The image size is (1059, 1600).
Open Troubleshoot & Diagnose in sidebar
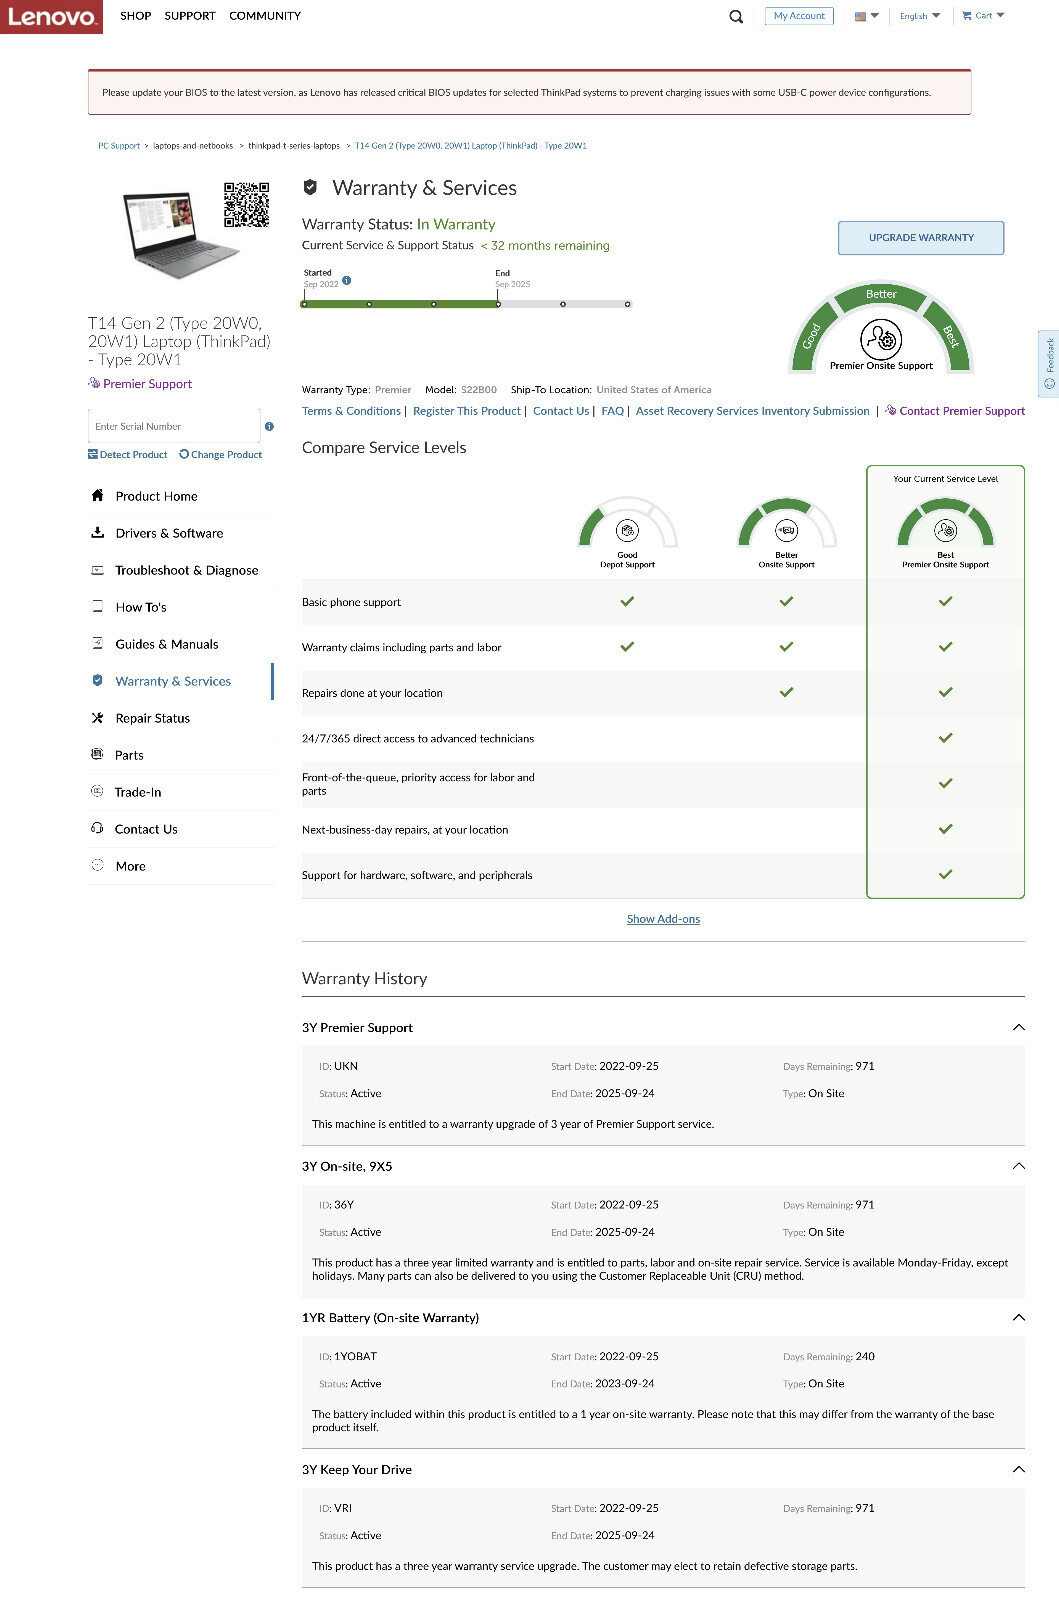(x=187, y=570)
